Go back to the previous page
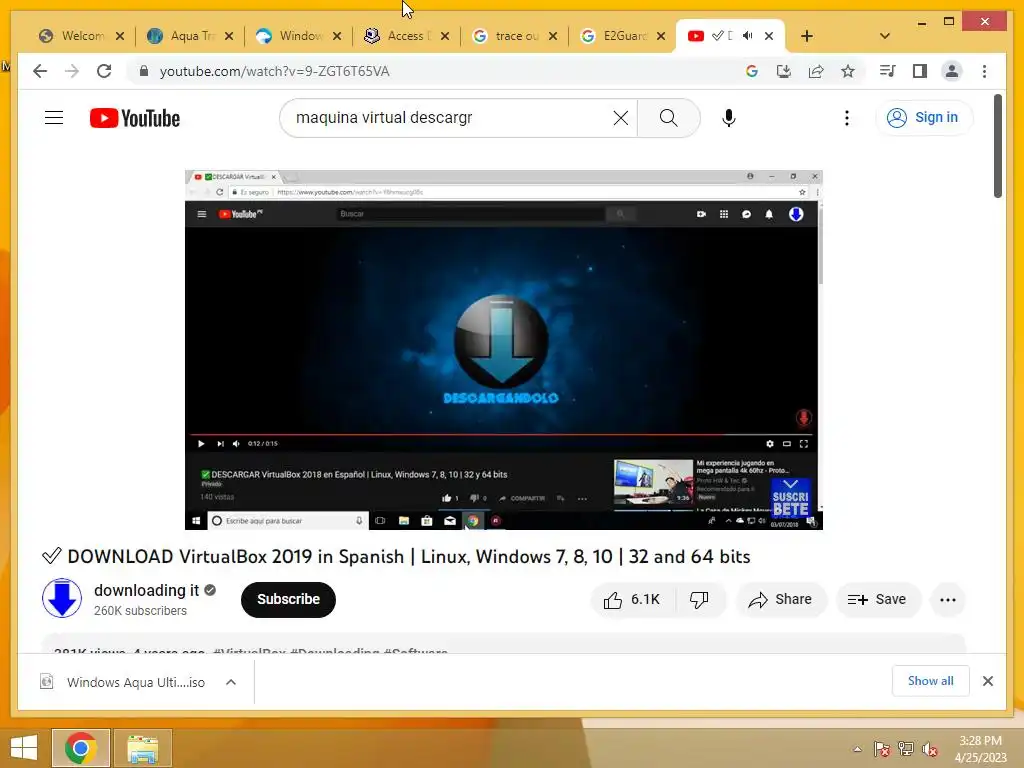The image size is (1024, 768). (x=40, y=71)
